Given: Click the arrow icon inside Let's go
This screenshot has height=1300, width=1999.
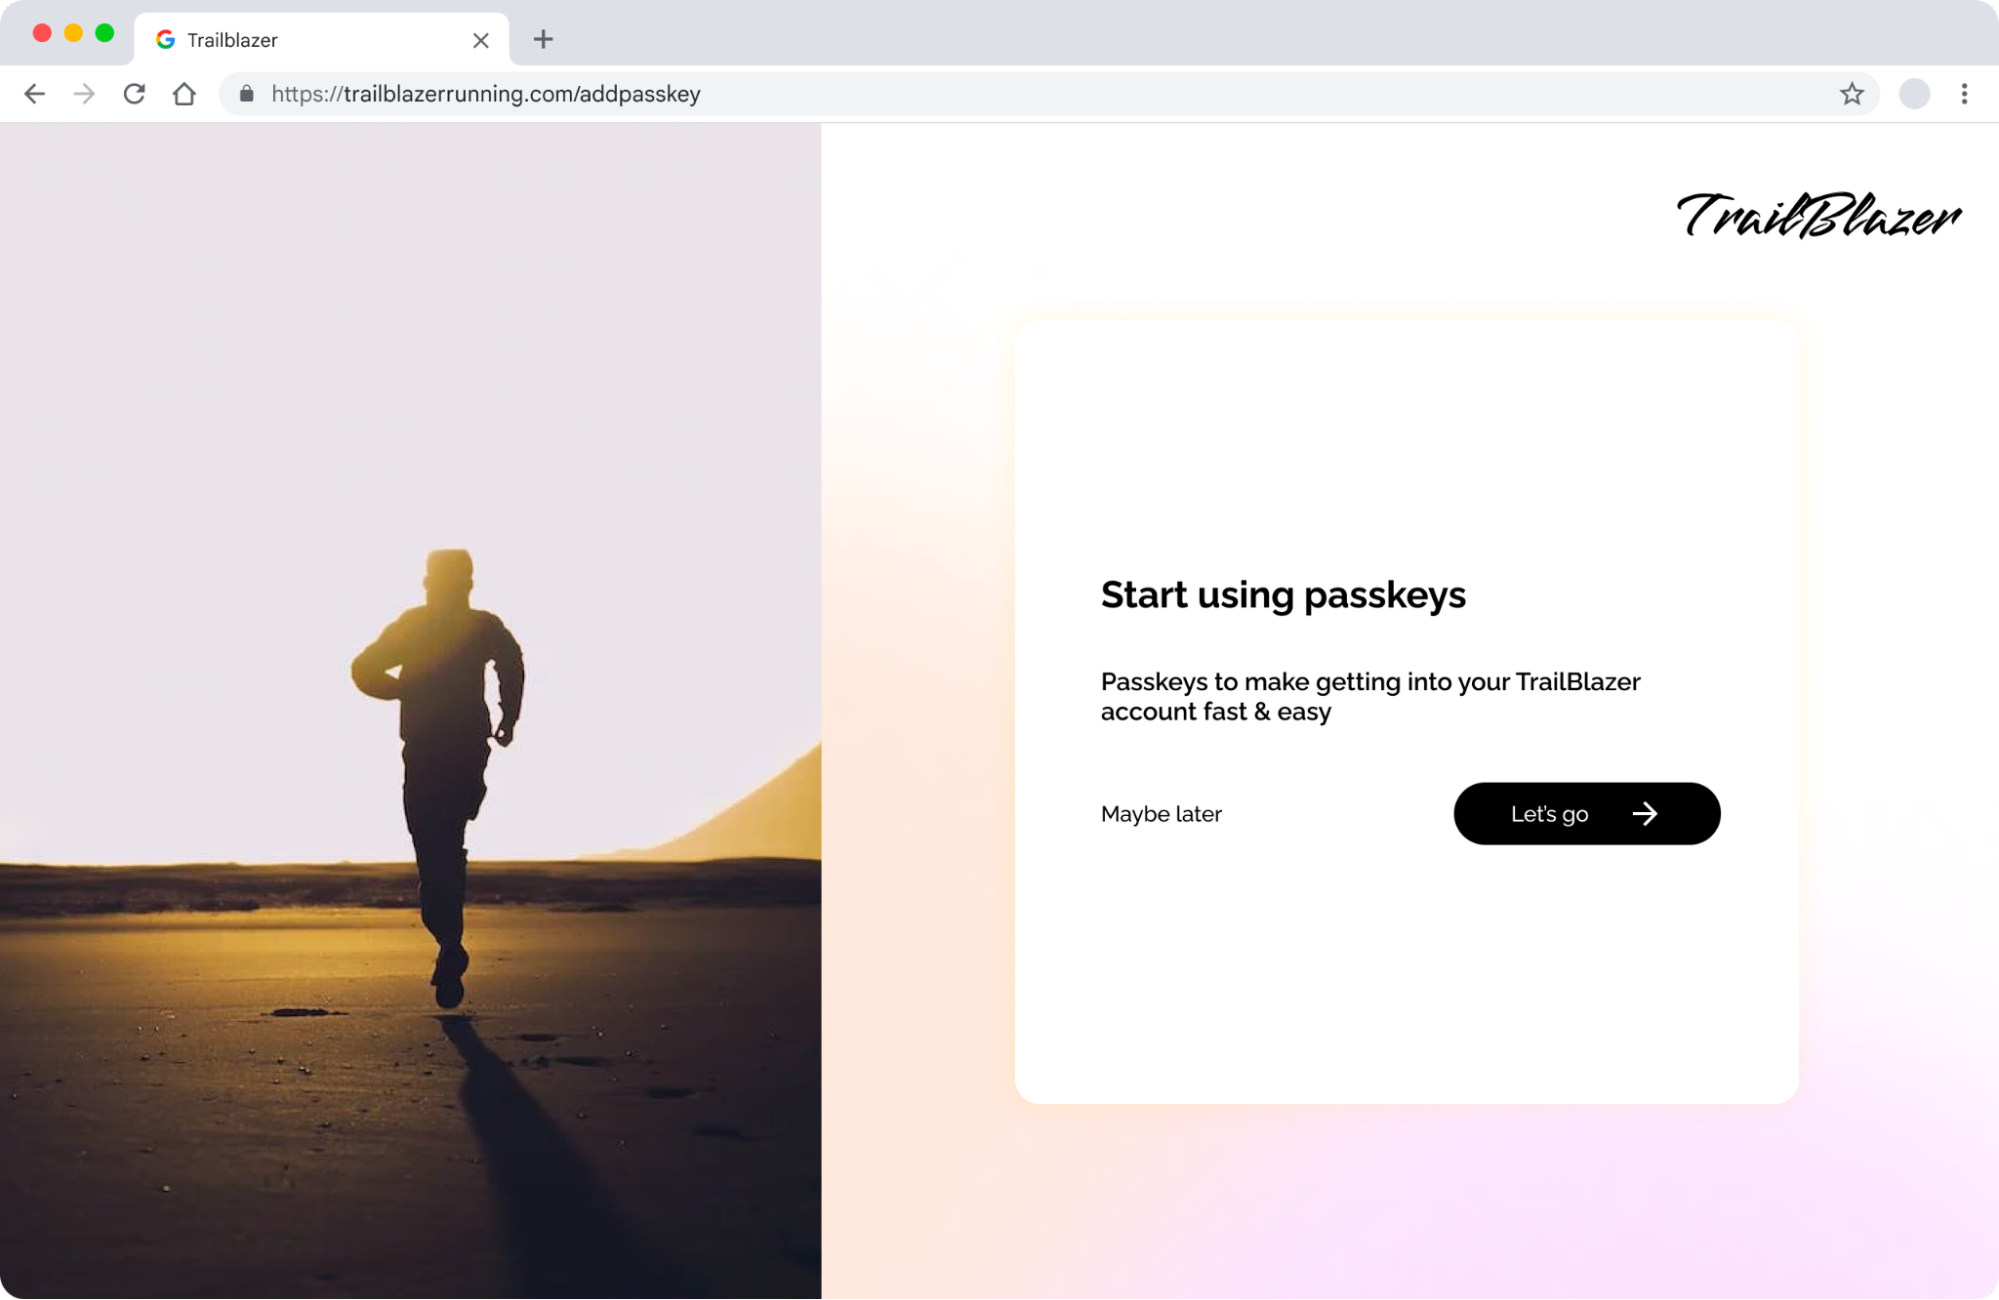Looking at the screenshot, I should 1645,813.
